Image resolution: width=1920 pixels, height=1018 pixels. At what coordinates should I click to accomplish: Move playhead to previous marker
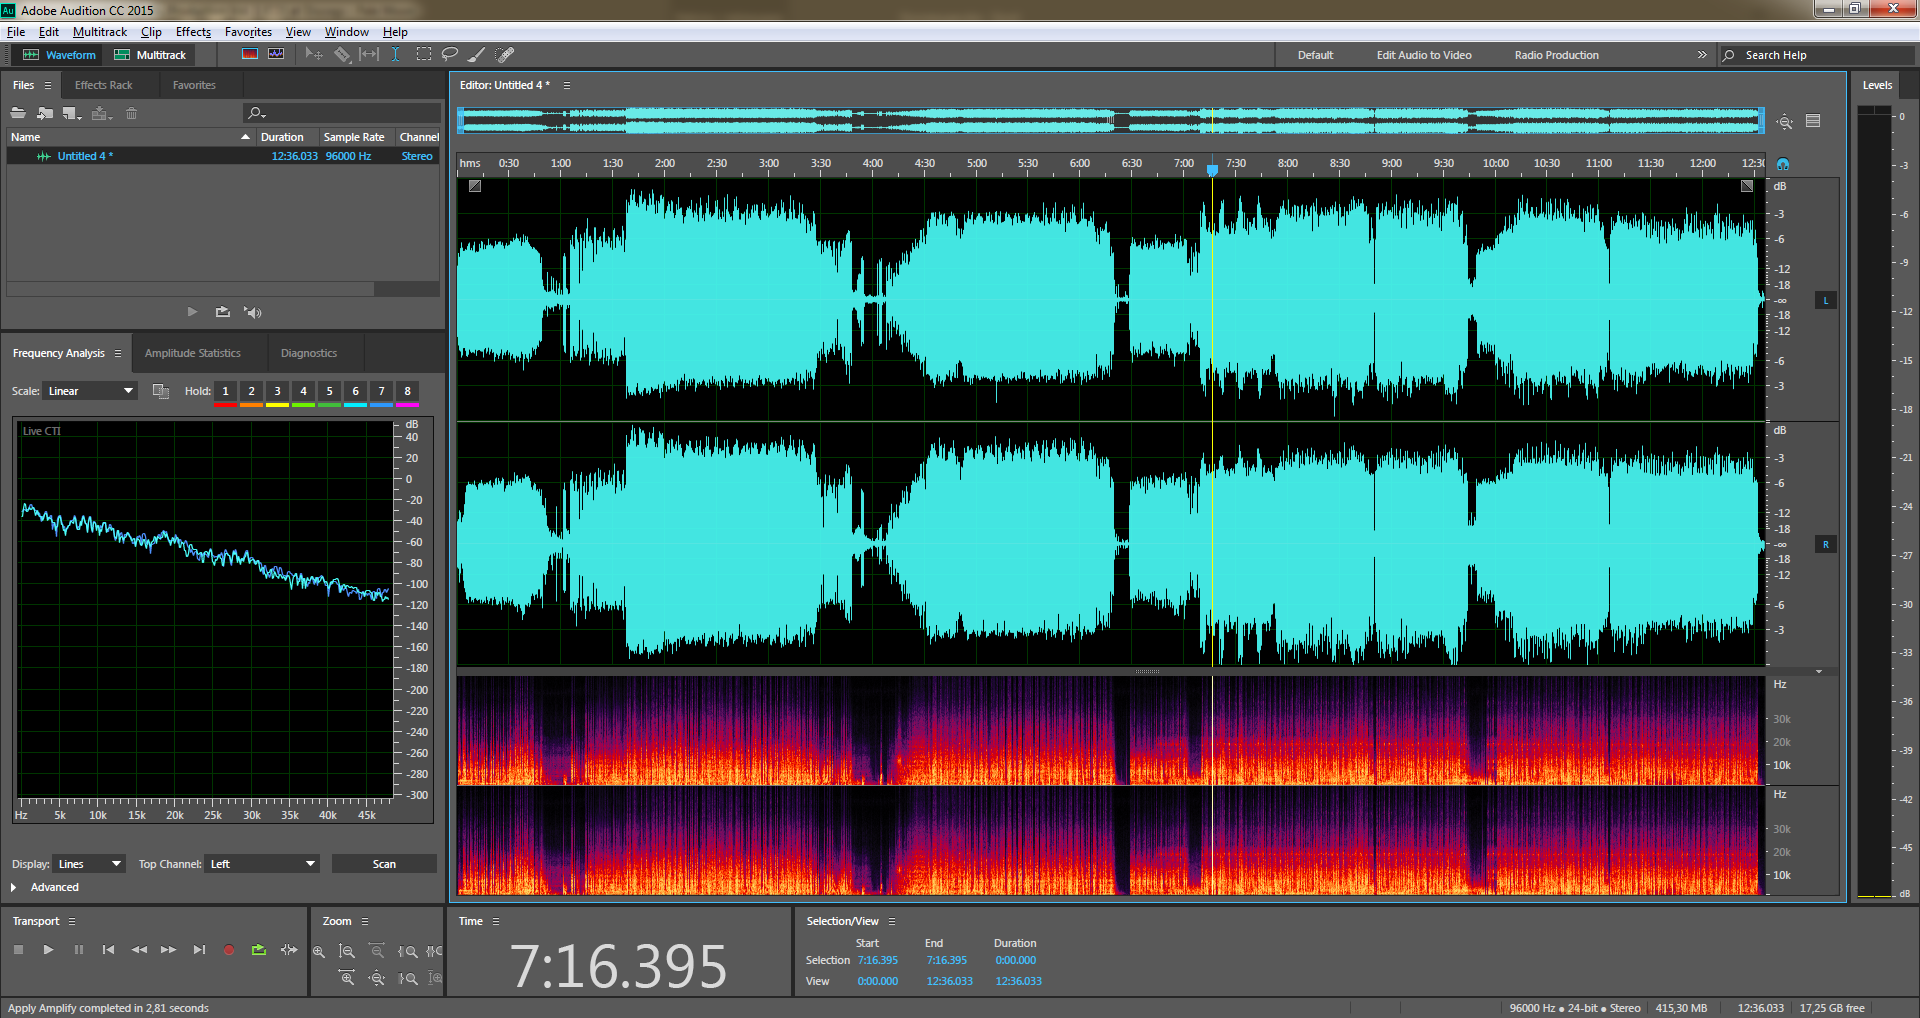[108, 950]
